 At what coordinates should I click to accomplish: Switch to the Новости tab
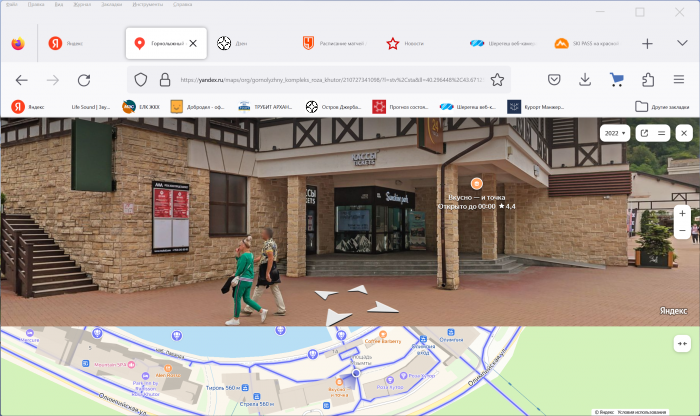pyautogui.click(x=421, y=43)
